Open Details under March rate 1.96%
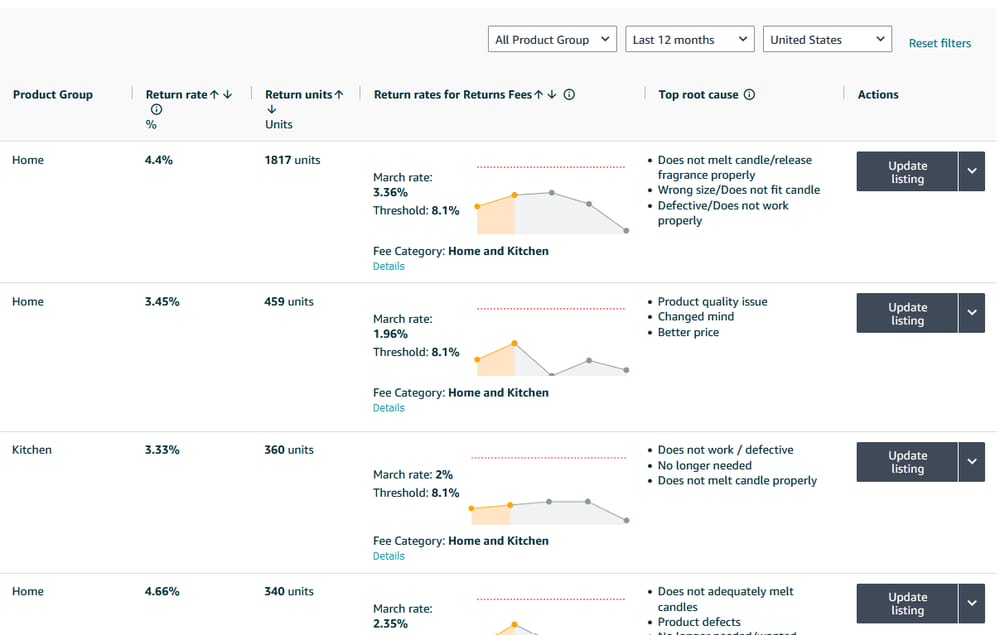The width and height of the screenshot is (1000, 635). click(388, 408)
